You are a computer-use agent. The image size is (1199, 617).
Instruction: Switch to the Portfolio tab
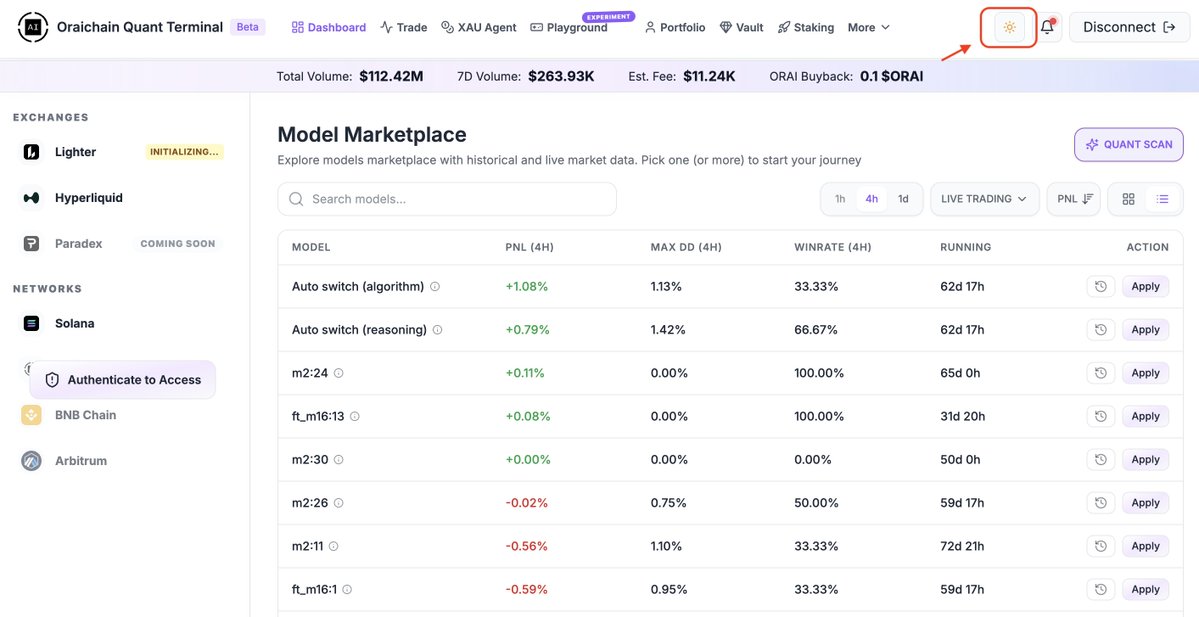tap(675, 28)
